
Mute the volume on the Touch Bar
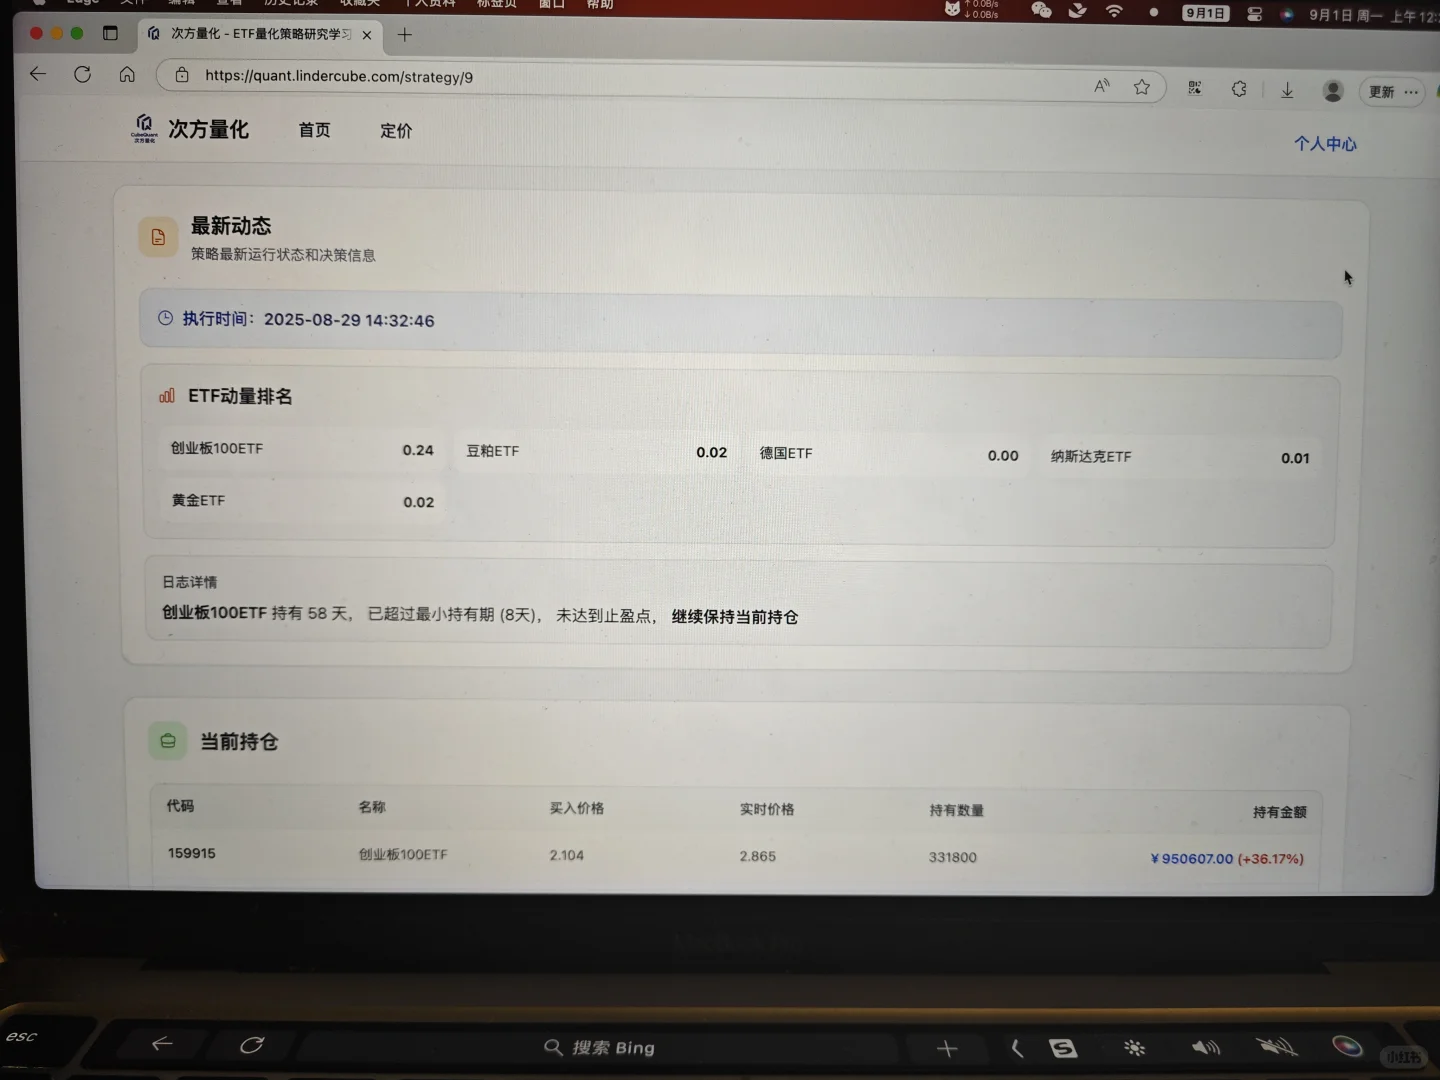(1276, 1046)
